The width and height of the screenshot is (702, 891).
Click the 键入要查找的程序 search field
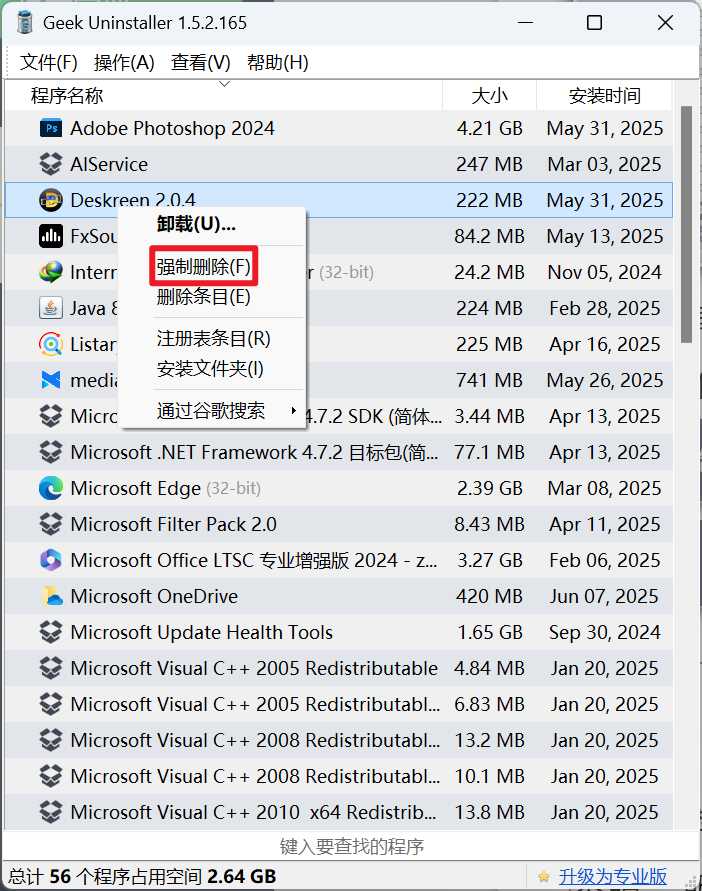(x=351, y=847)
